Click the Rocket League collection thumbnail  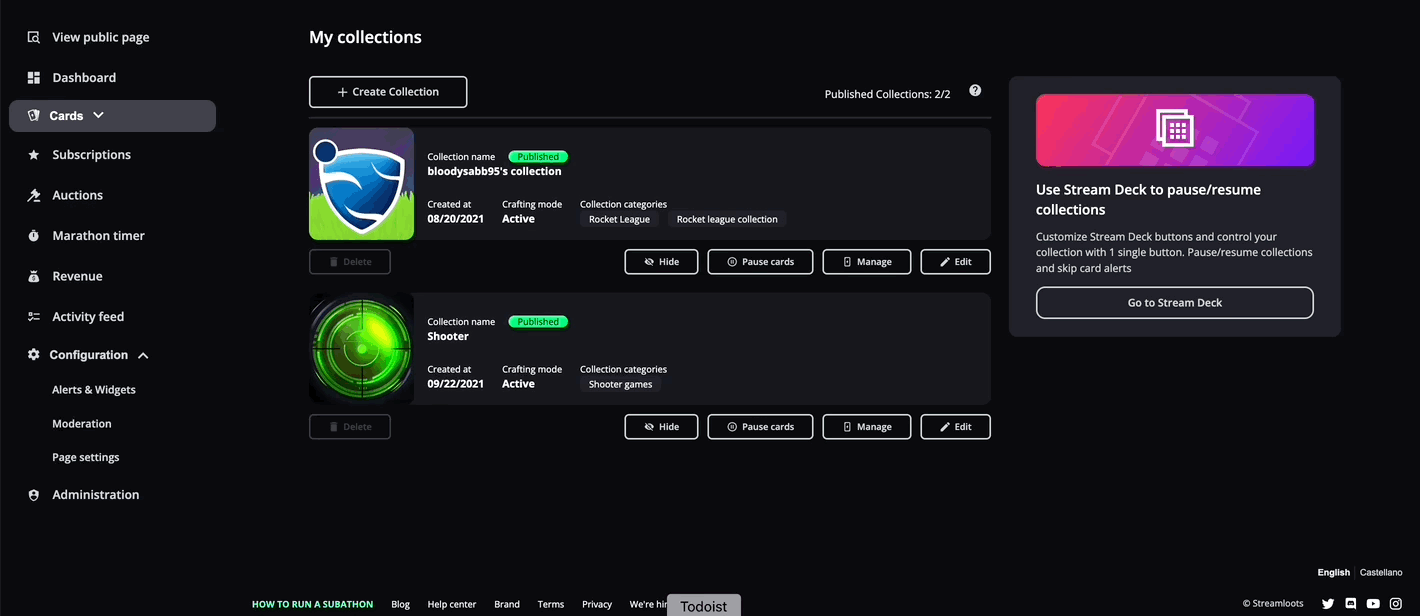coord(361,184)
